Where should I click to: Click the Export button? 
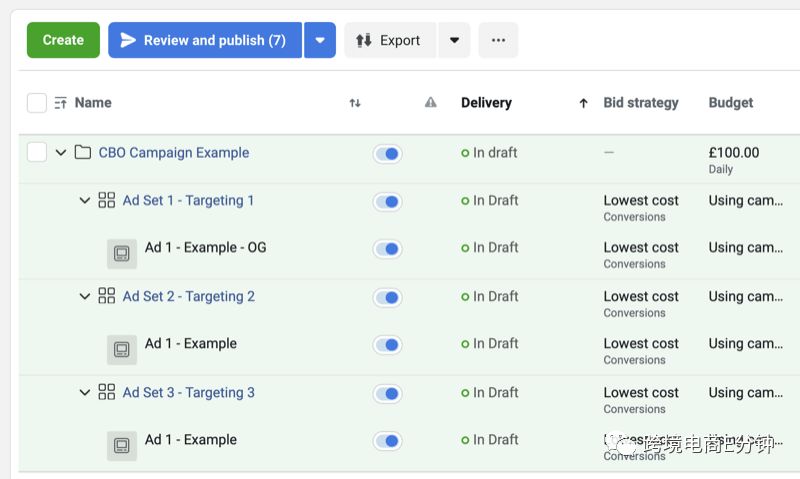[x=390, y=40]
